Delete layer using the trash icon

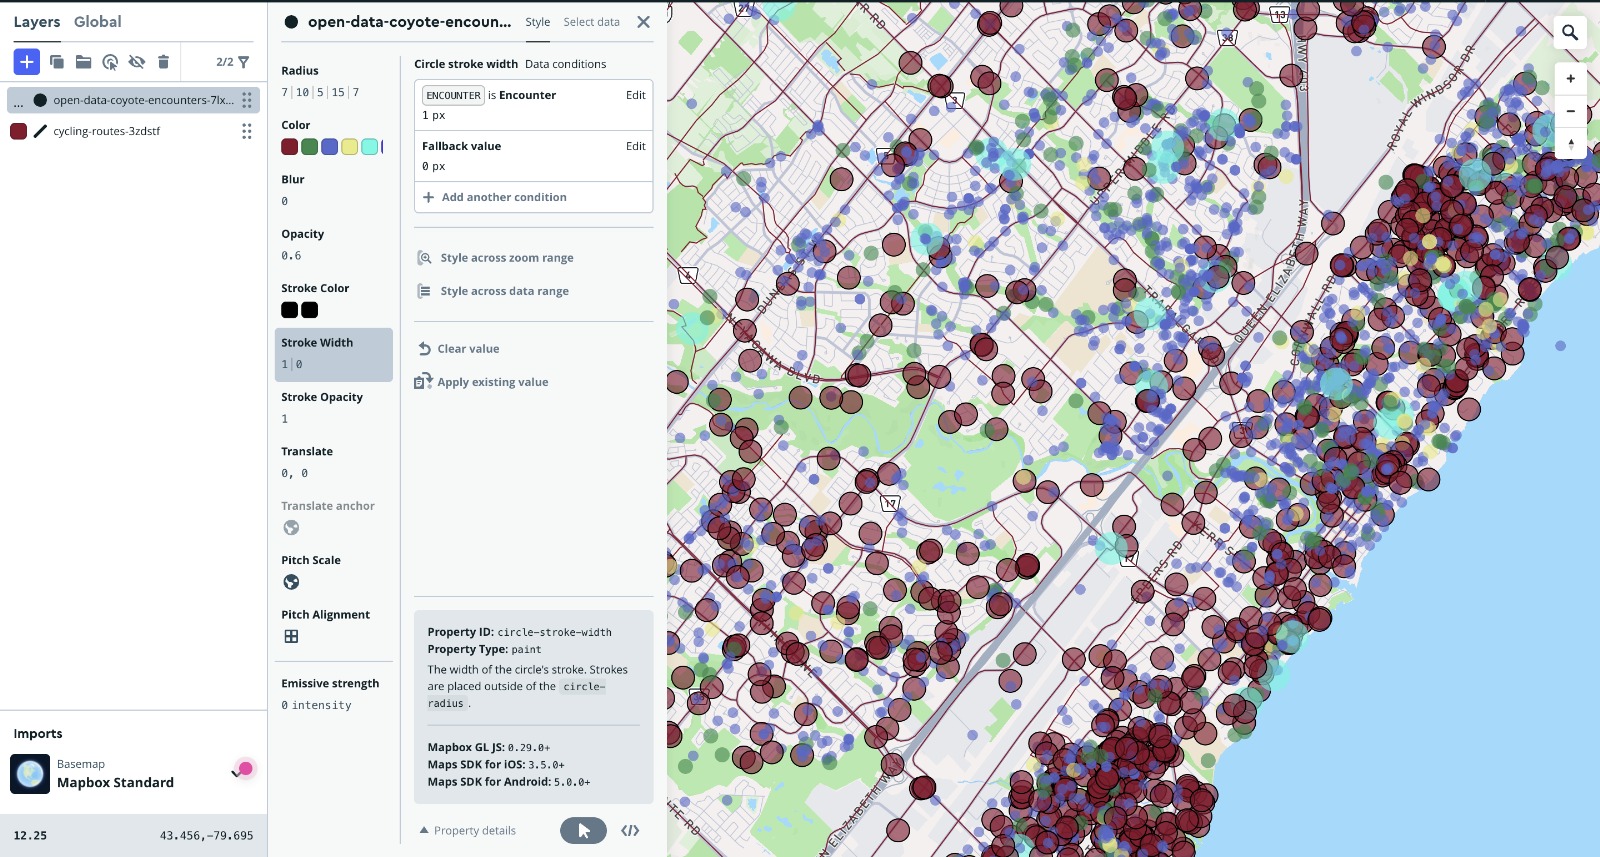163,62
